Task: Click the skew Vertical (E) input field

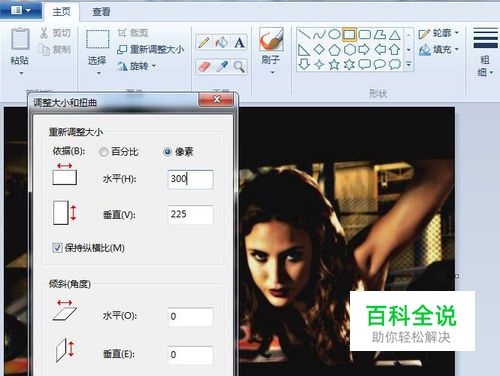Action: click(x=190, y=355)
